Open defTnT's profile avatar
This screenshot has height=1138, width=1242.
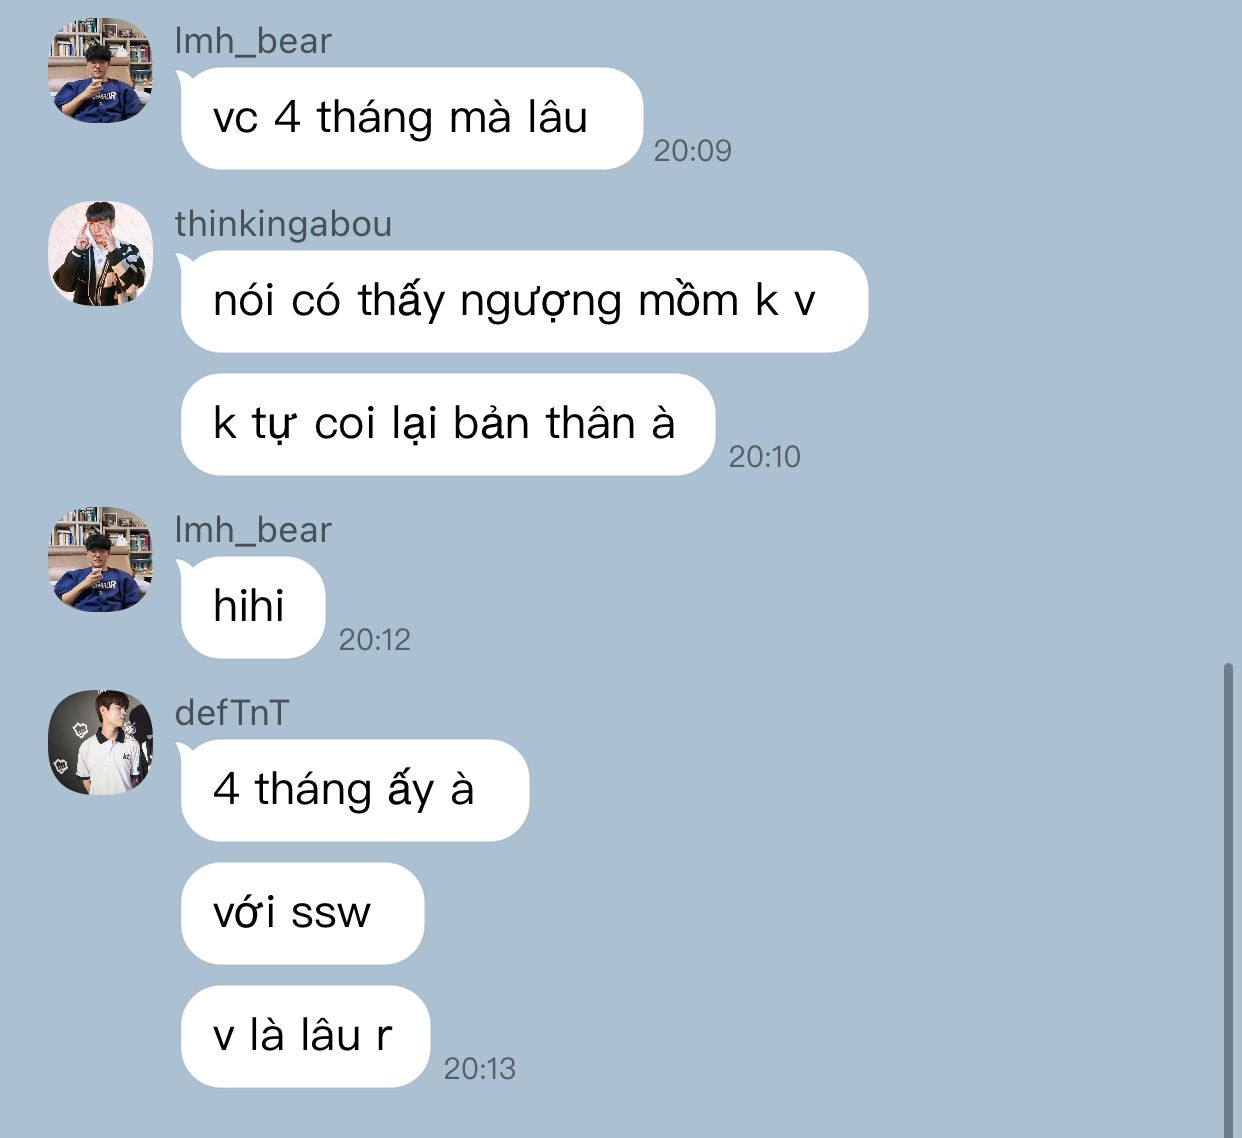click(x=101, y=742)
